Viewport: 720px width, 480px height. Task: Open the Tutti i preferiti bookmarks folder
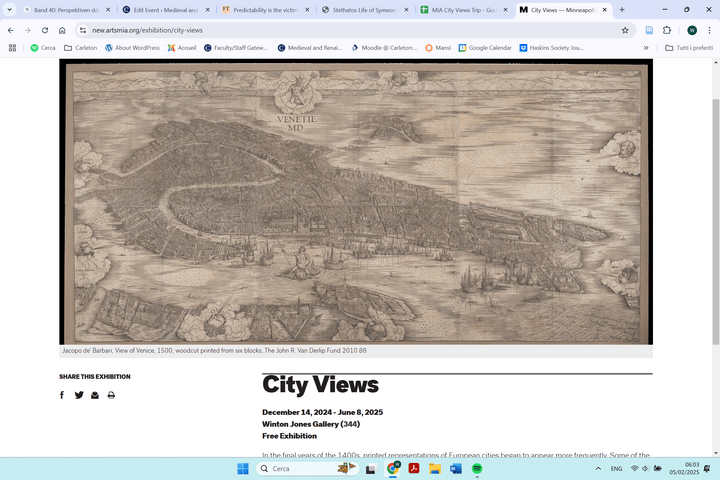pyautogui.click(x=689, y=48)
